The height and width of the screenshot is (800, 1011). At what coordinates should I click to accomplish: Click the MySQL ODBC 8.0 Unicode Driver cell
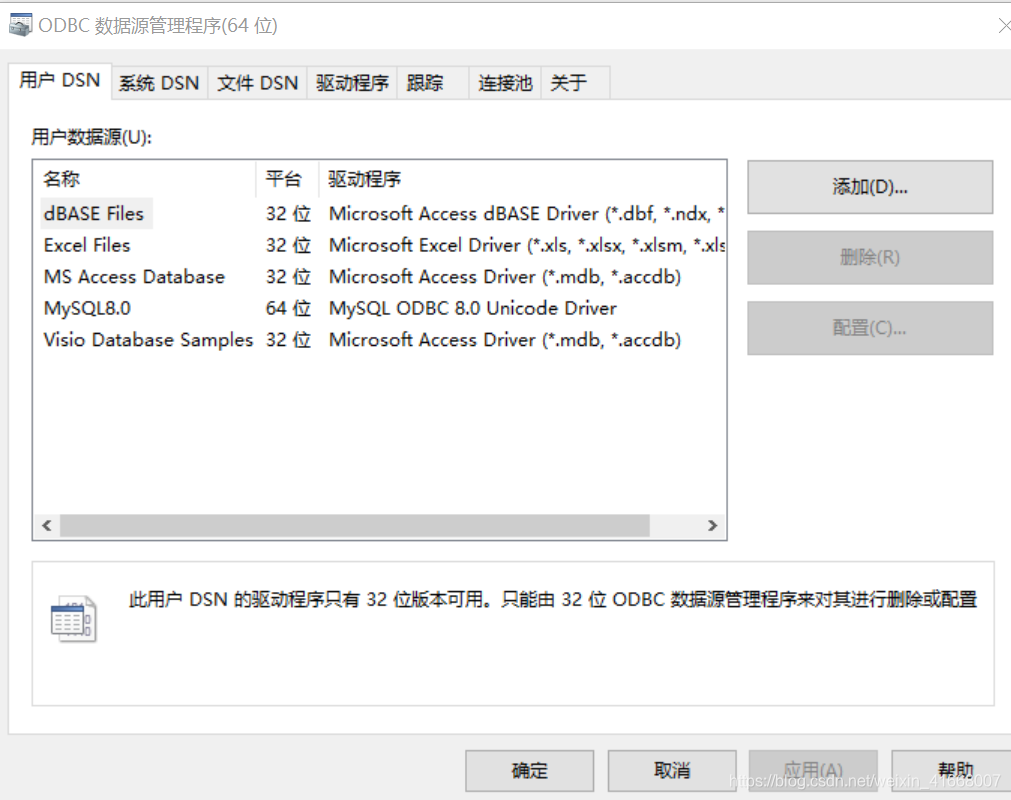473,308
